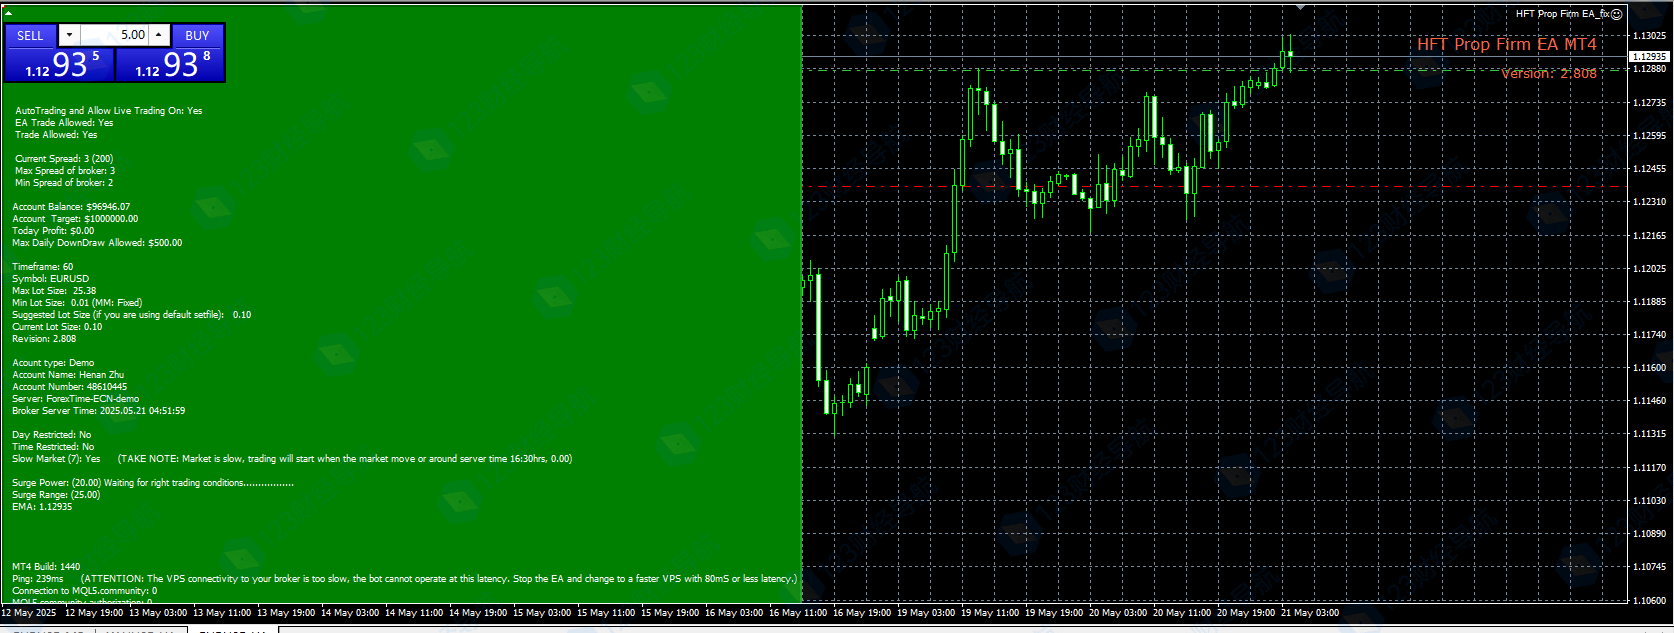Click the Account Name: Henan Zhu line
Screen dimensions: 1674x633
[68, 375]
